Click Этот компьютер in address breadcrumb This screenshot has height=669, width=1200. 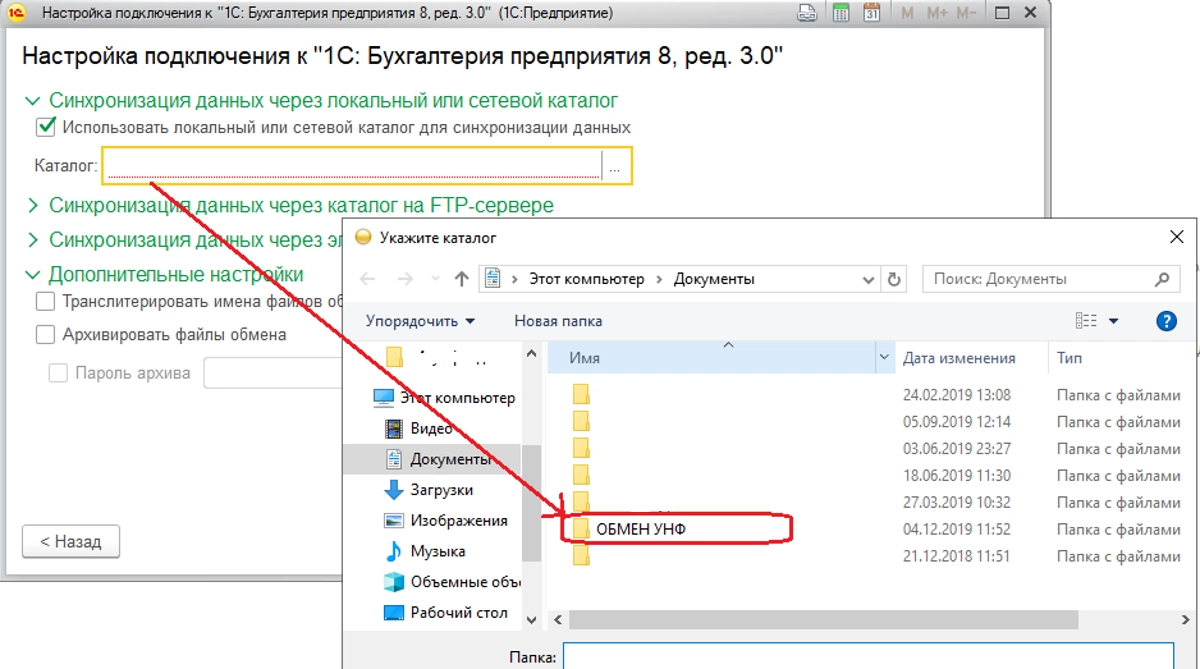click(x=587, y=280)
